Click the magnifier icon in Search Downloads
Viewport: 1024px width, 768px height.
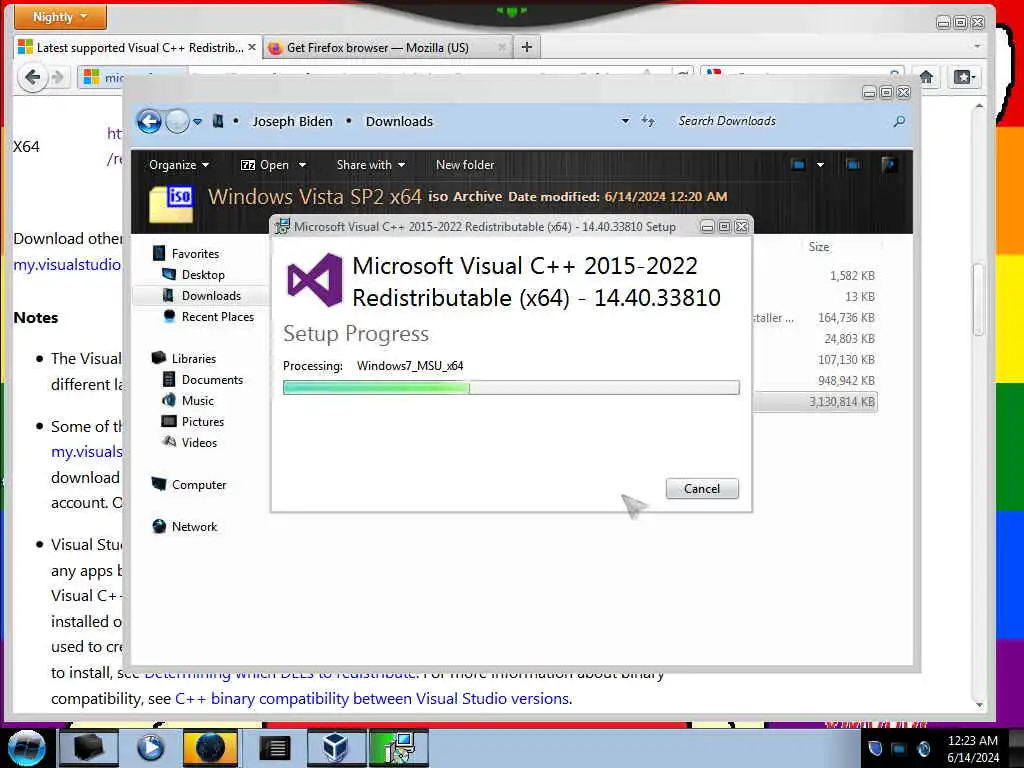click(899, 121)
